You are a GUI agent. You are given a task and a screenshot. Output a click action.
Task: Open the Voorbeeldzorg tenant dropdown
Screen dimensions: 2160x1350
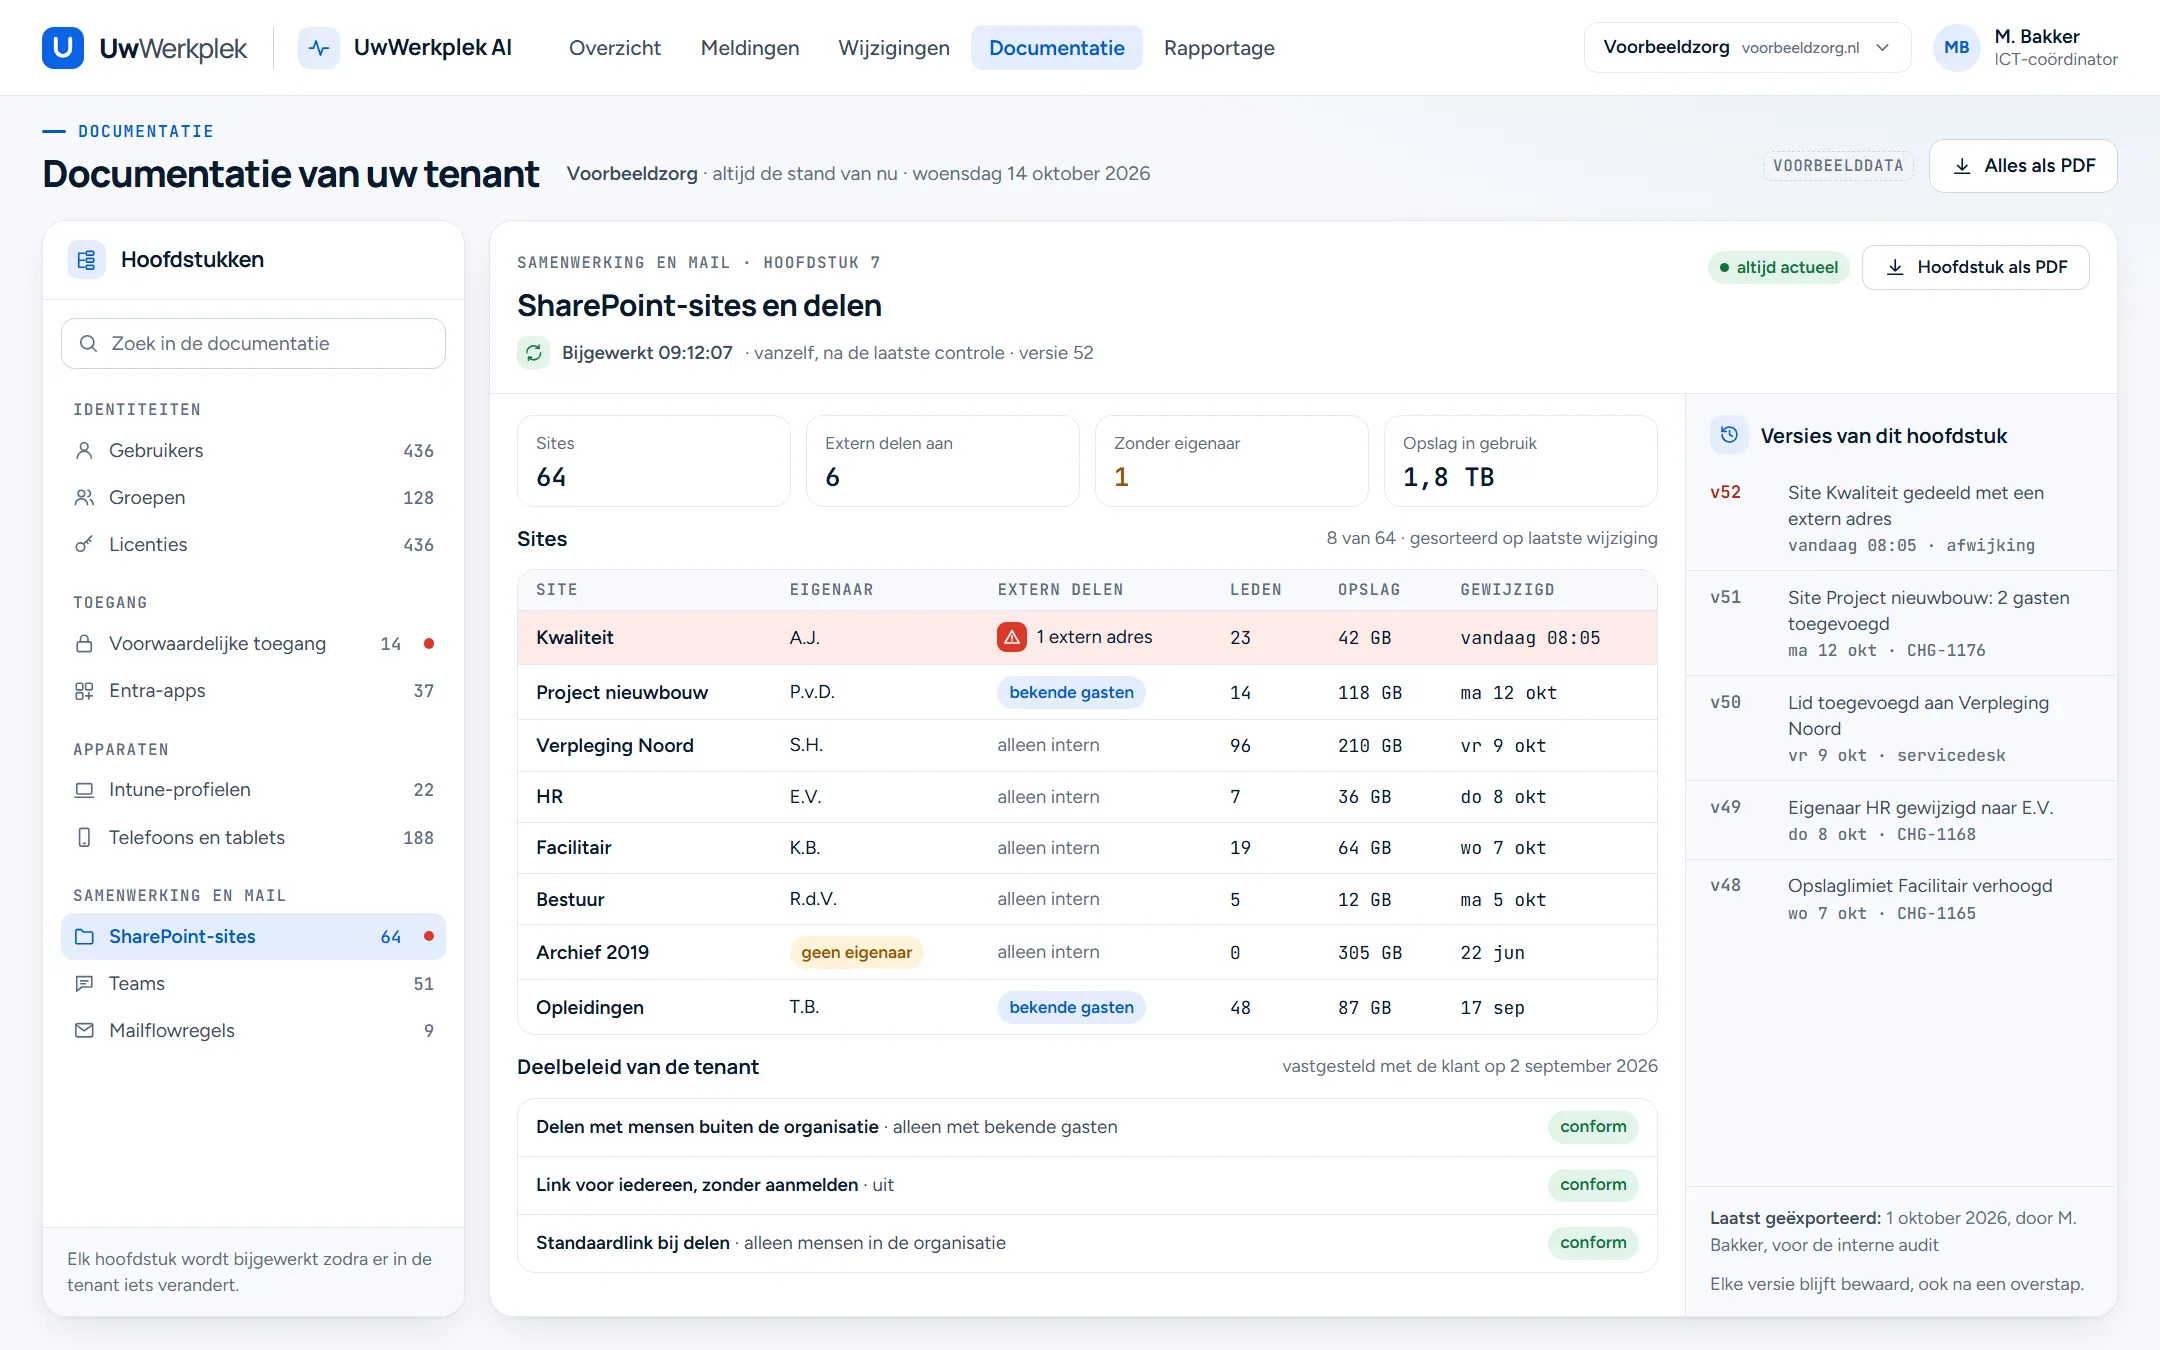coord(1747,47)
